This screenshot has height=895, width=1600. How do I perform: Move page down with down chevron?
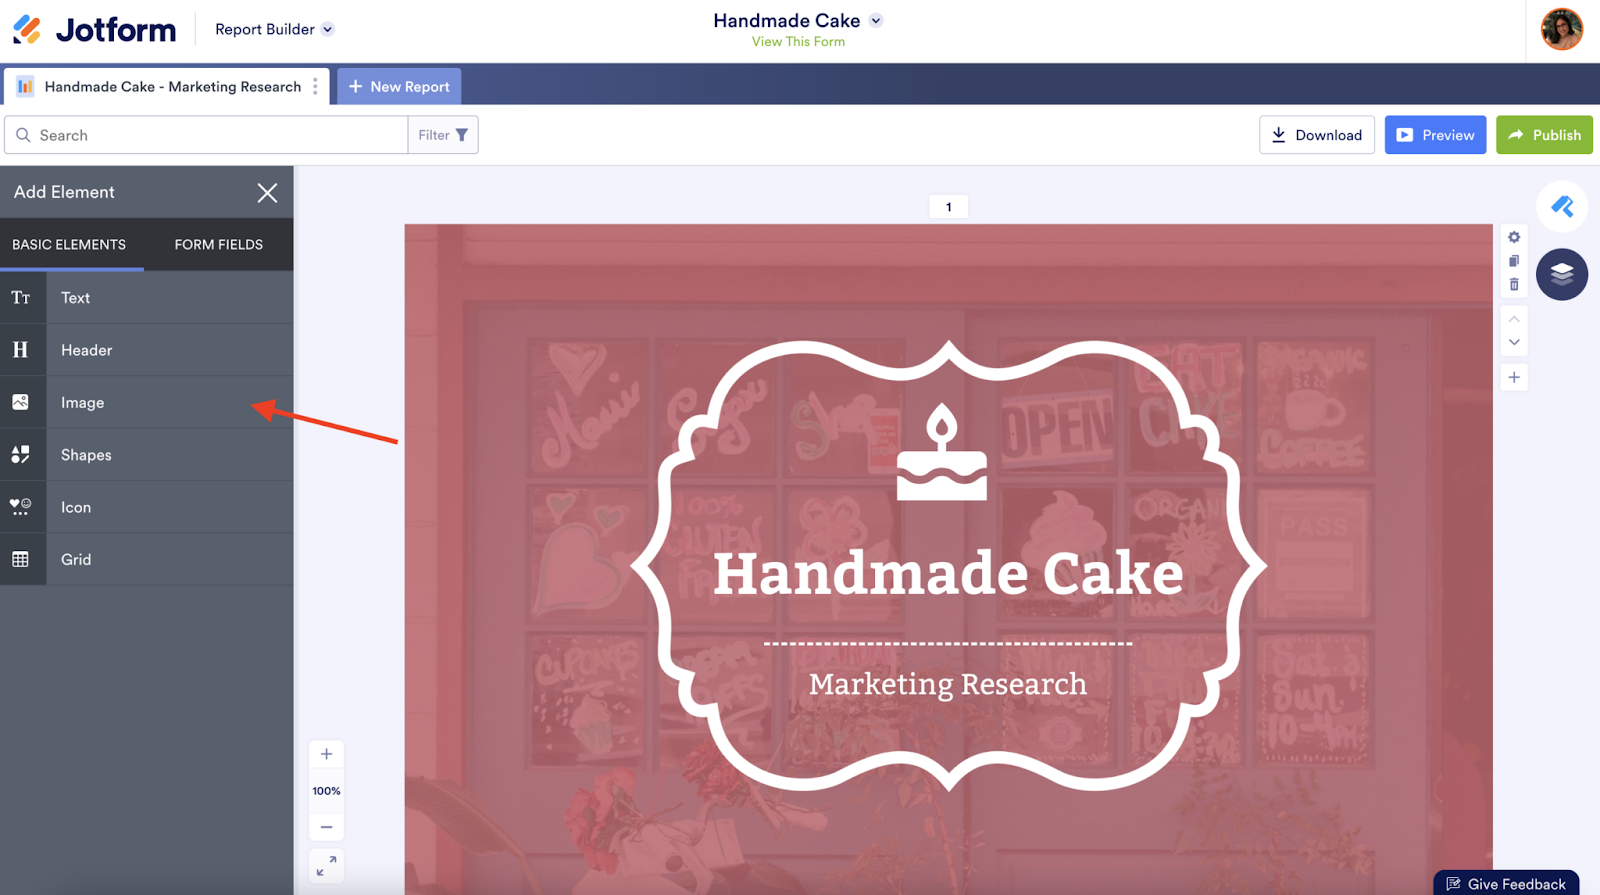[x=1514, y=342]
